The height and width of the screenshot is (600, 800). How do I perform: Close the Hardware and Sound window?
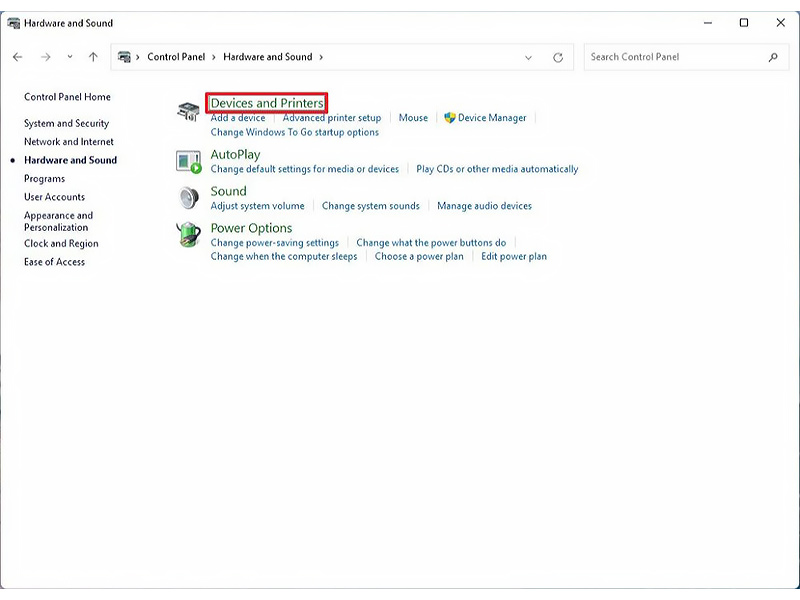(x=781, y=23)
